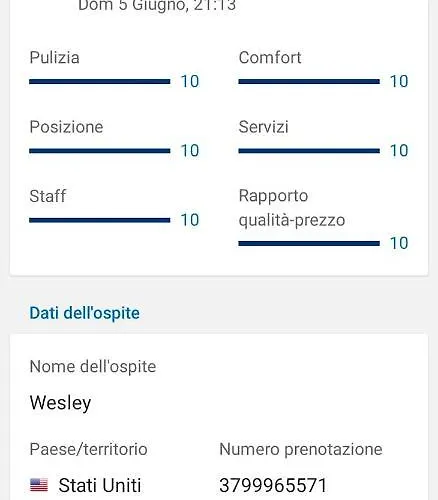This screenshot has height=500, width=438.
Task: Click the Comfort rating bar
Action: point(309,82)
